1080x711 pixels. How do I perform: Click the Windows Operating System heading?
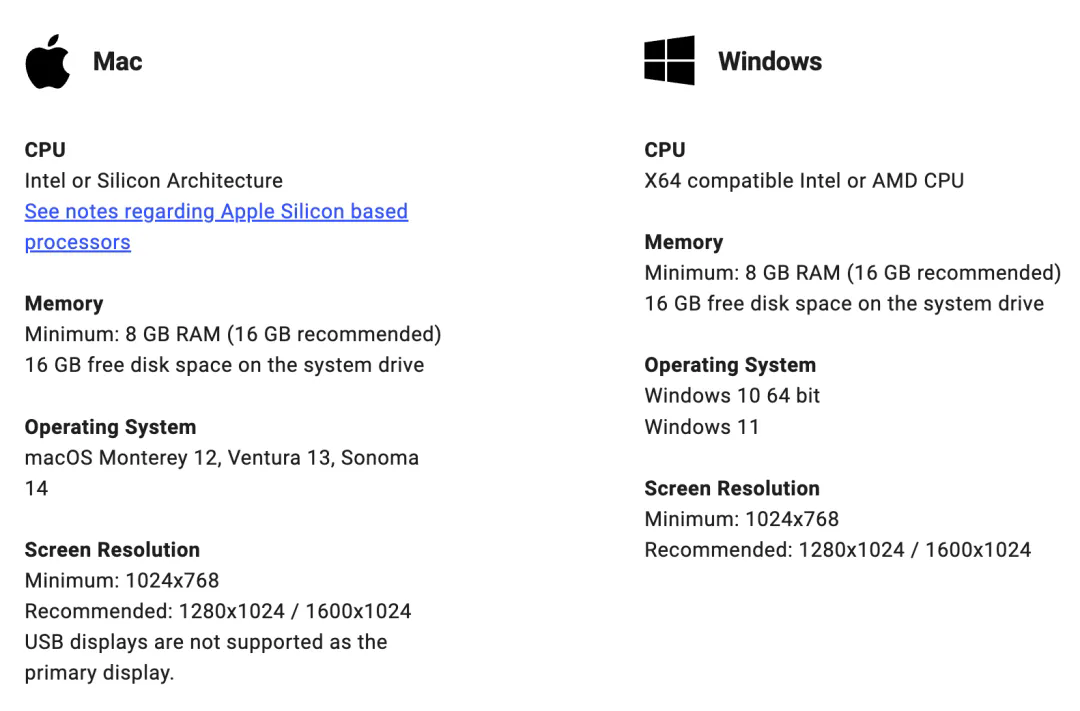pos(730,365)
